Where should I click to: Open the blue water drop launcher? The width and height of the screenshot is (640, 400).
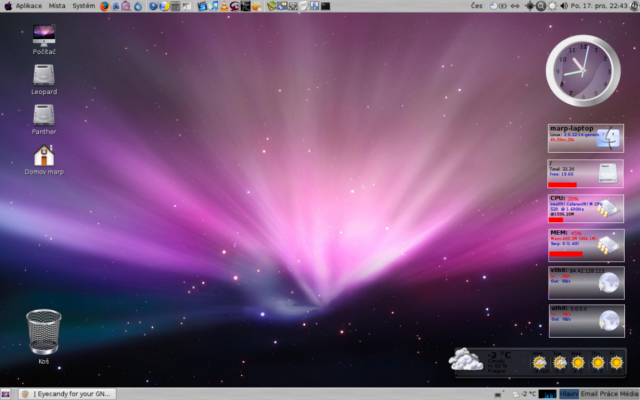tap(138, 6)
